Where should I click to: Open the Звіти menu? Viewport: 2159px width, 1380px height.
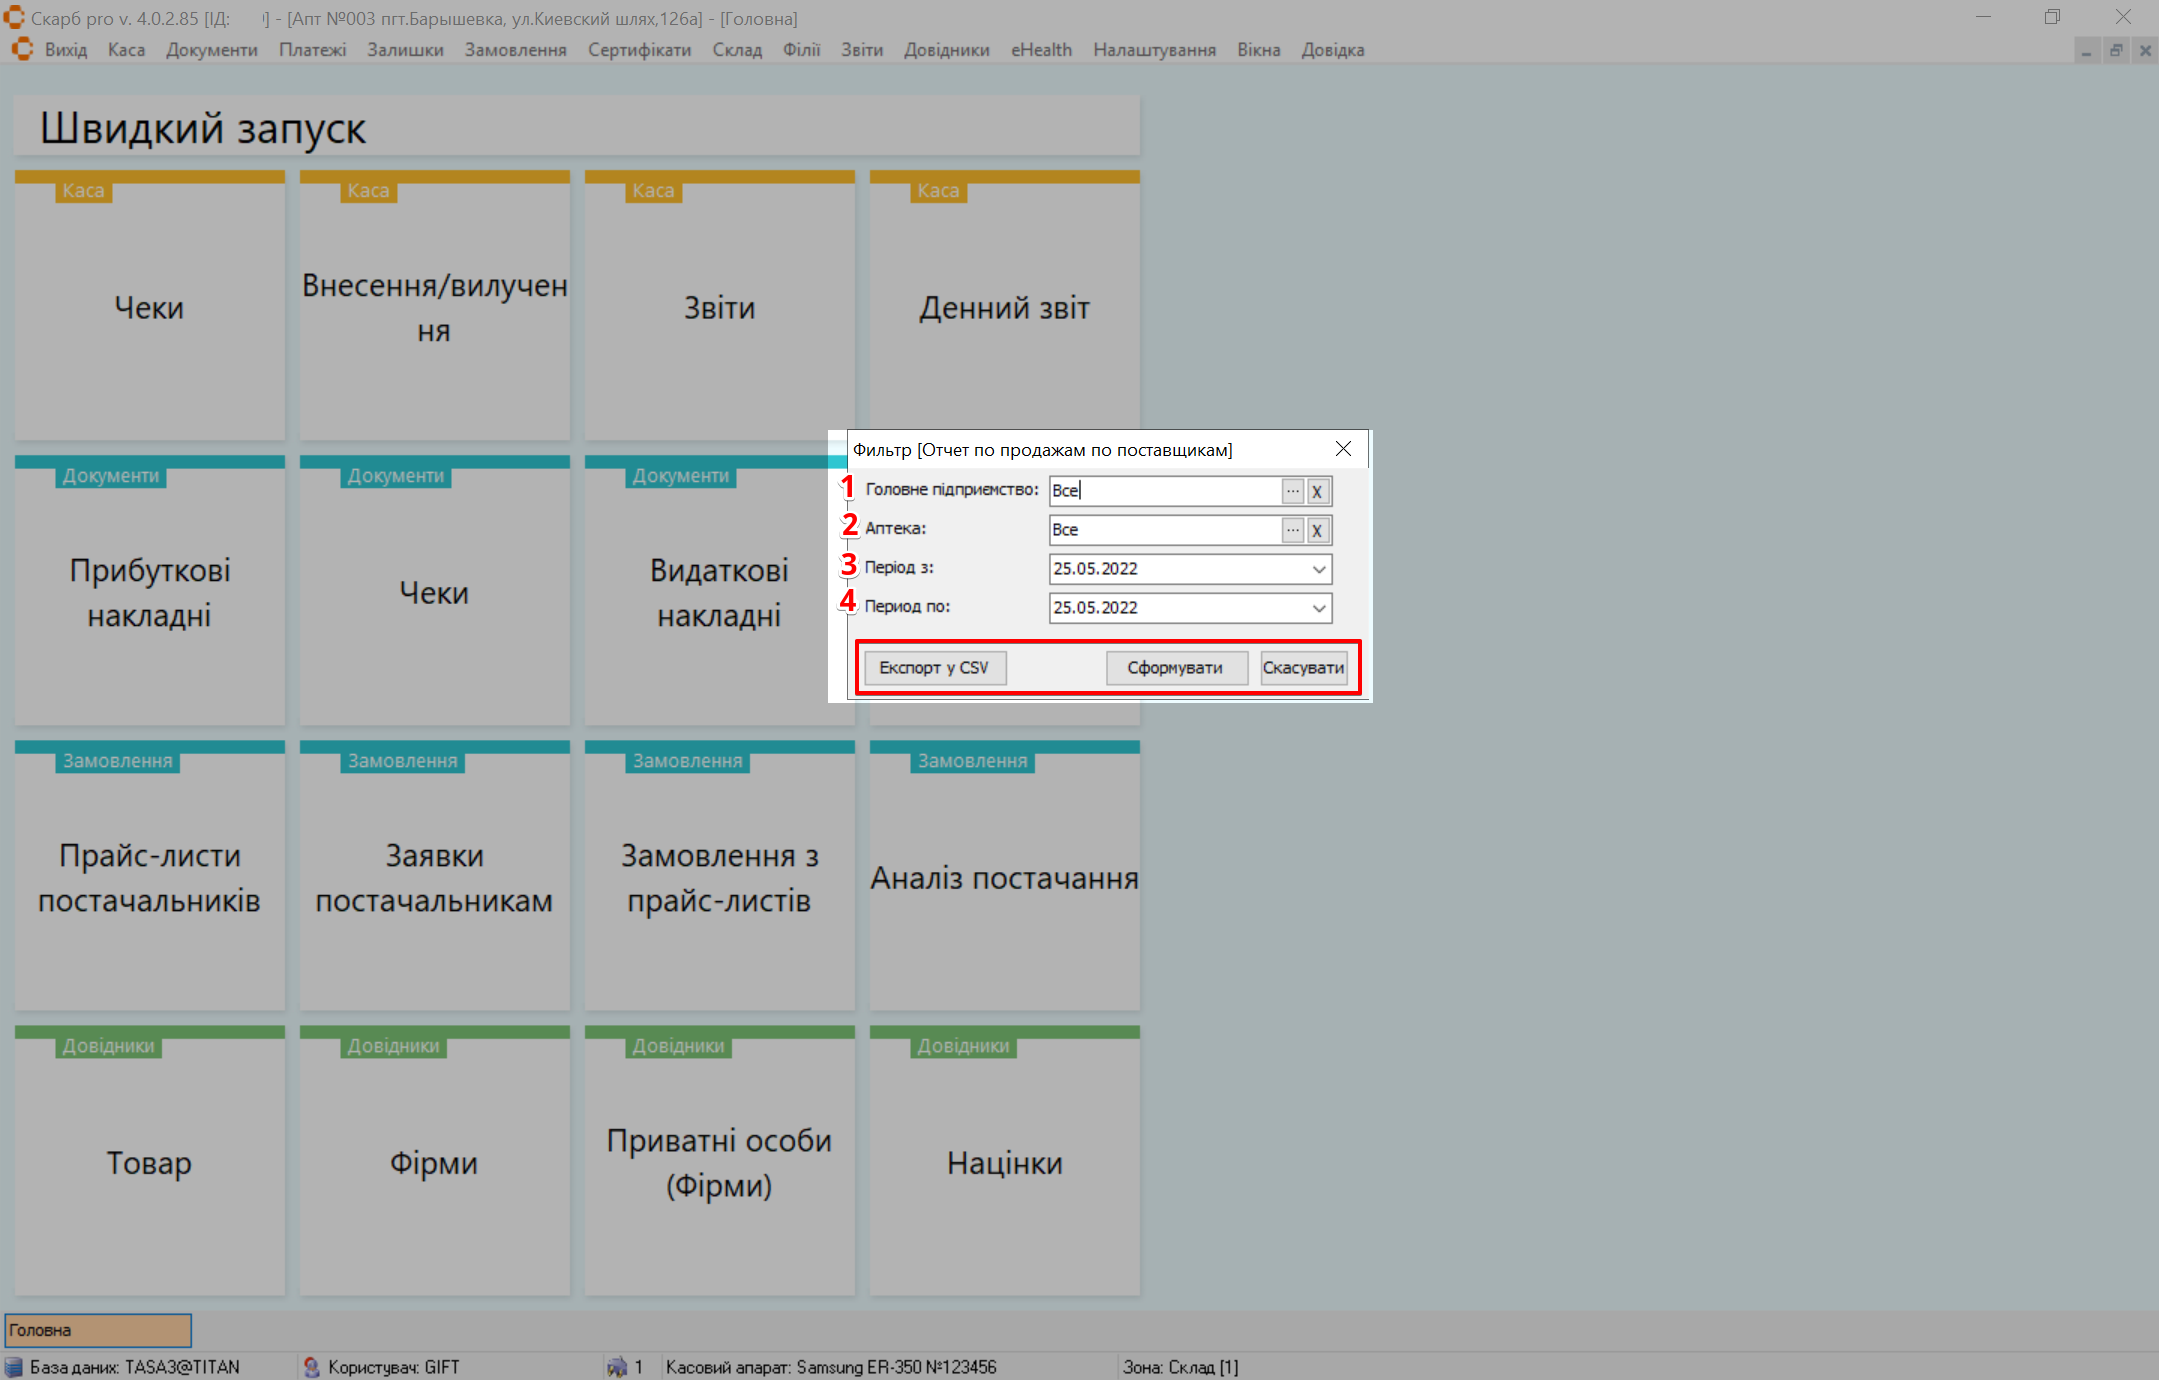[x=861, y=50]
